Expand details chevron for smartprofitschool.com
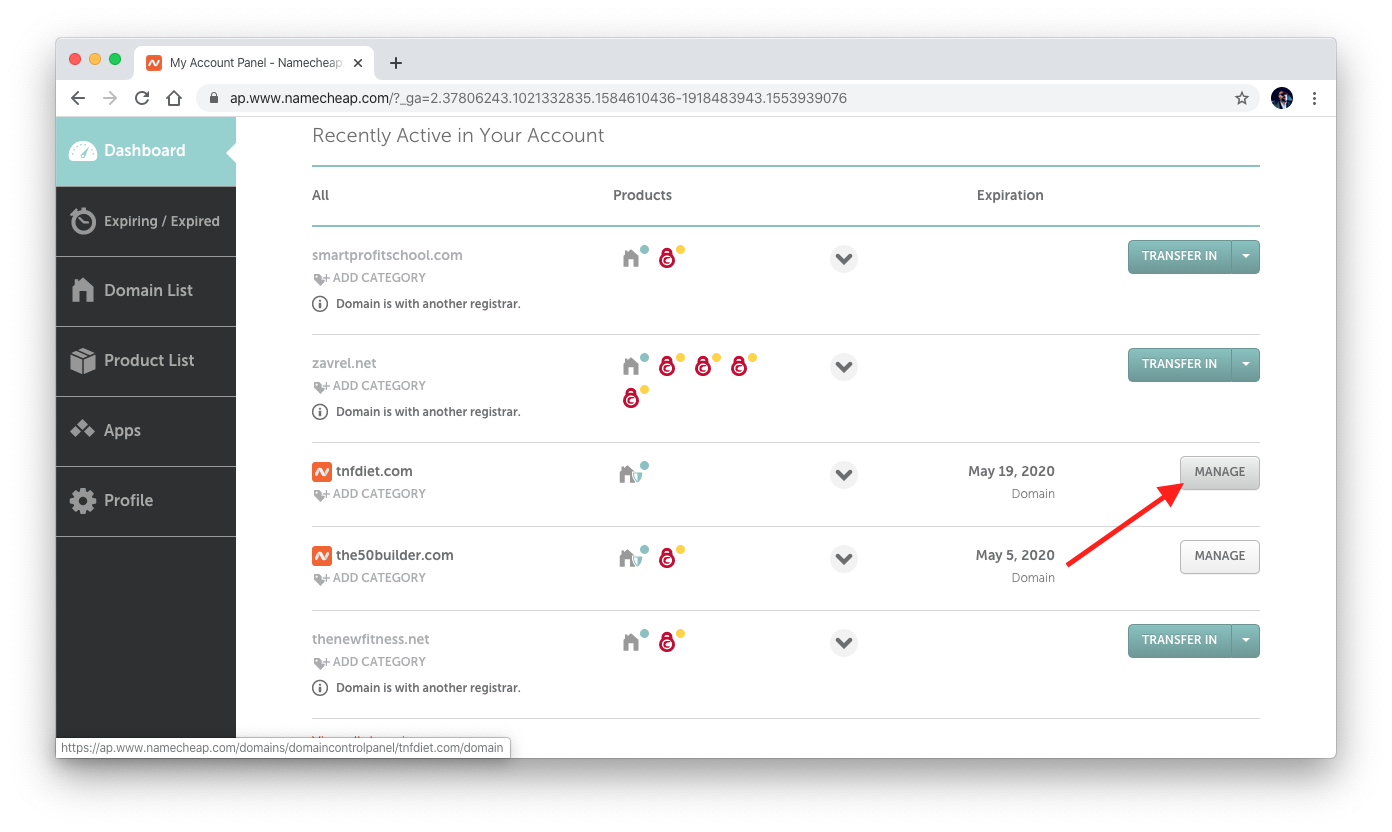The width and height of the screenshot is (1392, 832). point(844,259)
